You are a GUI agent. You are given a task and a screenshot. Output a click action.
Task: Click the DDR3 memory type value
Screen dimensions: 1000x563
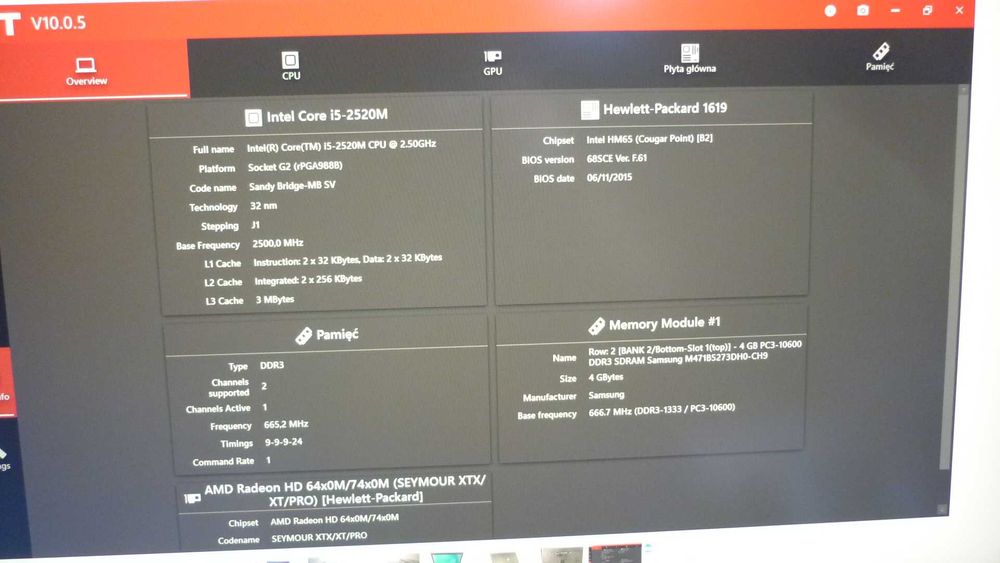click(272, 365)
